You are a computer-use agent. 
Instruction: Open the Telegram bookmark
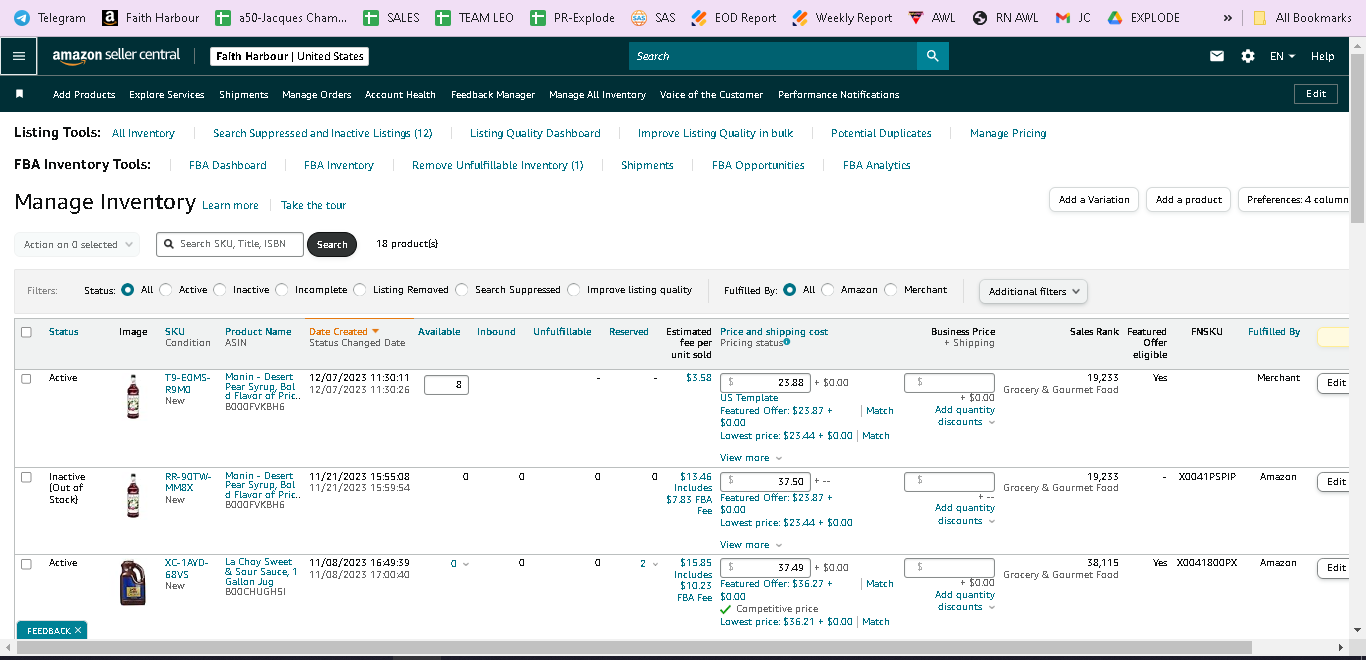(x=49, y=17)
